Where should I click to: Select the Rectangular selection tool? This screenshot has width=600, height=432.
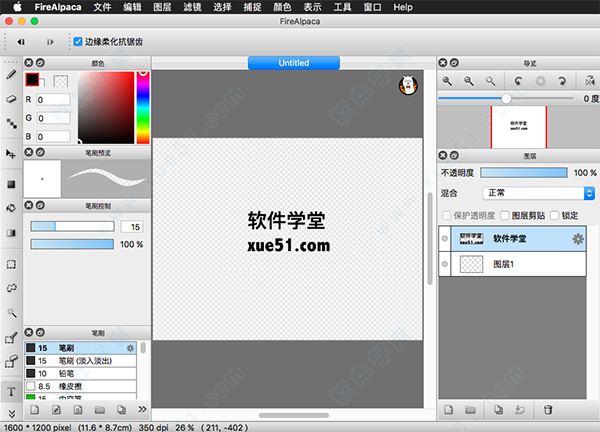pos(11,264)
